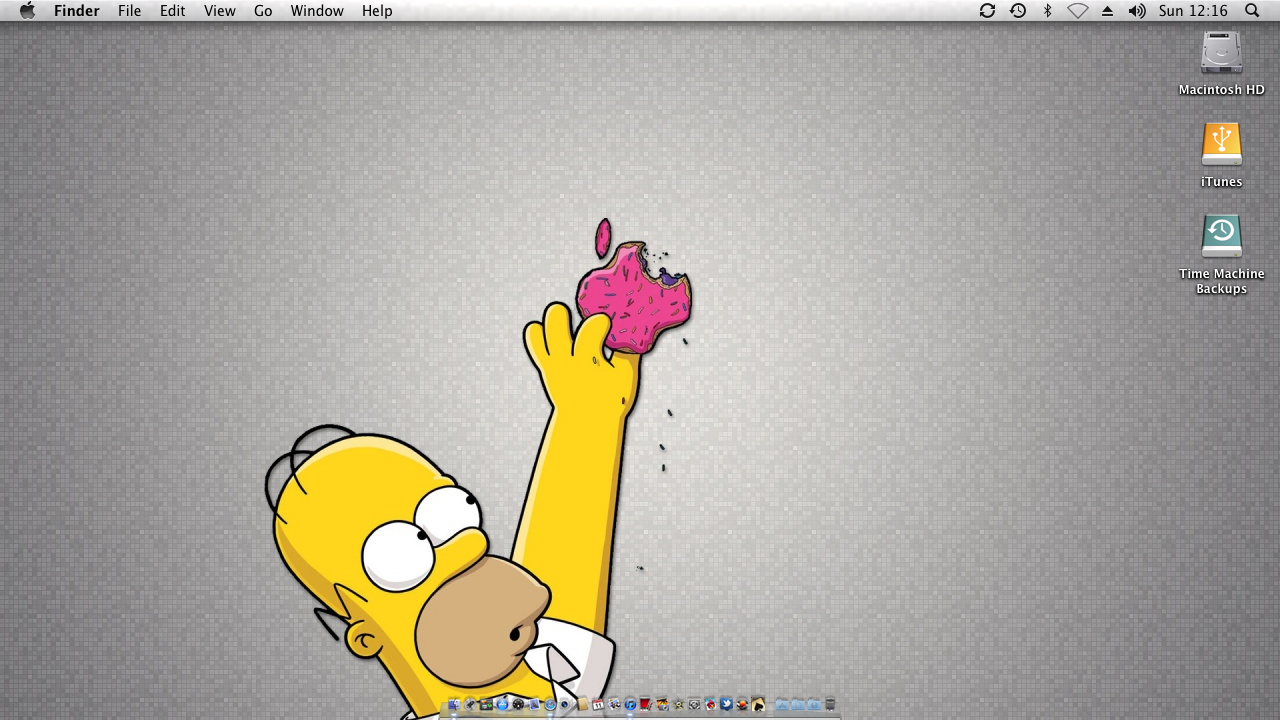The width and height of the screenshot is (1280, 720).
Task: Select the orange iTunes USB drive icon
Action: coord(1221,145)
